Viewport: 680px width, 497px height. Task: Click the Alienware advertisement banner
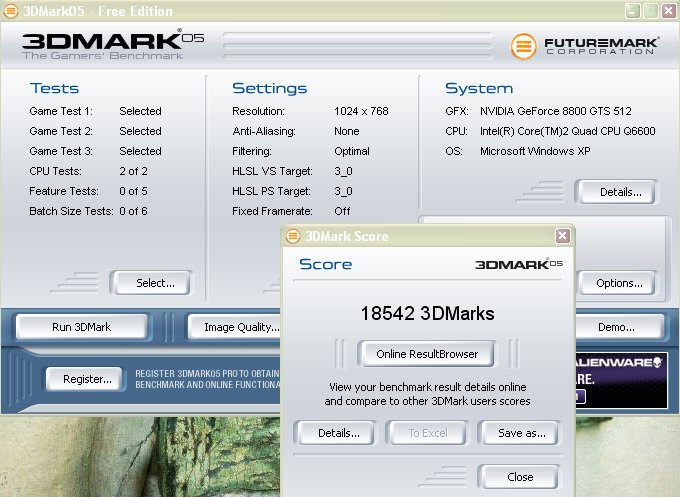tap(621, 381)
